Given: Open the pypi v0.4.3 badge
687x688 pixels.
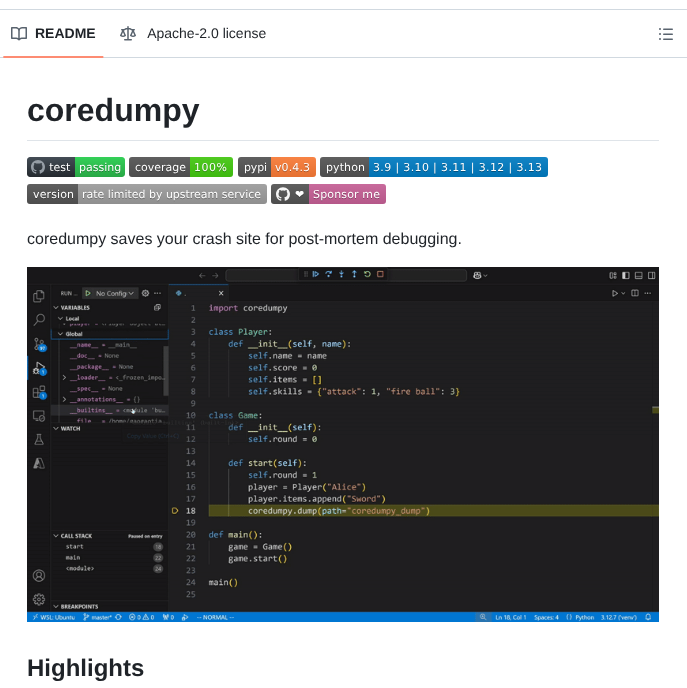Looking at the screenshot, I should click(x=277, y=167).
